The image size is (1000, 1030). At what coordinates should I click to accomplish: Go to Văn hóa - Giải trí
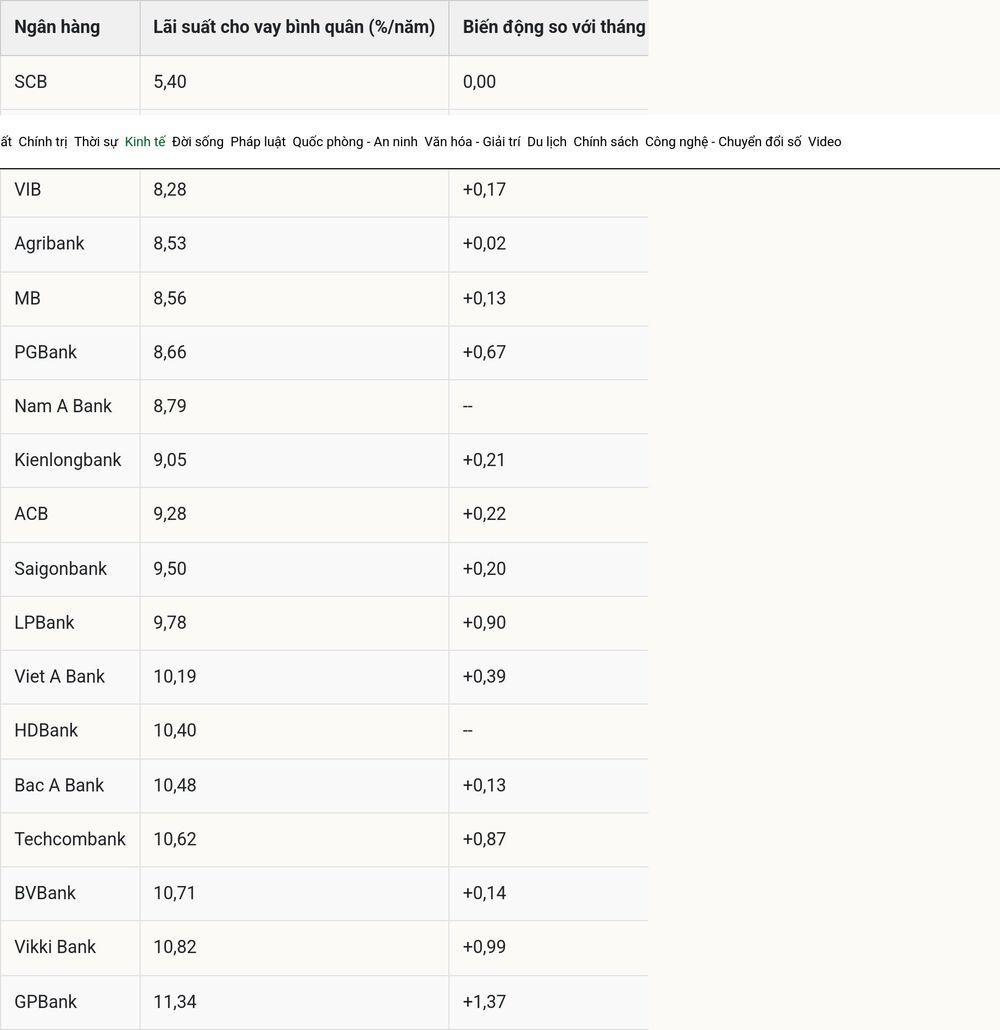[472, 141]
